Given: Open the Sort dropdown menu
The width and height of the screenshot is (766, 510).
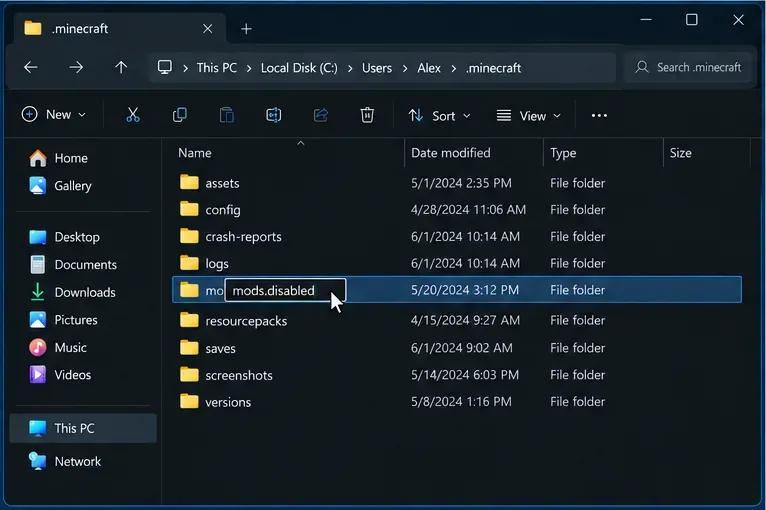Looking at the screenshot, I should (x=439, y=116).
